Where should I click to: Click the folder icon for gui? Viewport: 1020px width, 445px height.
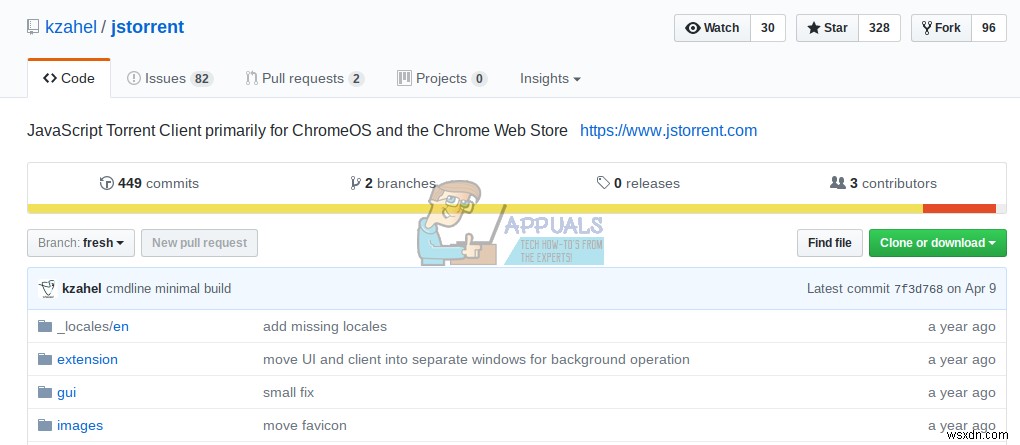point(45,392)
